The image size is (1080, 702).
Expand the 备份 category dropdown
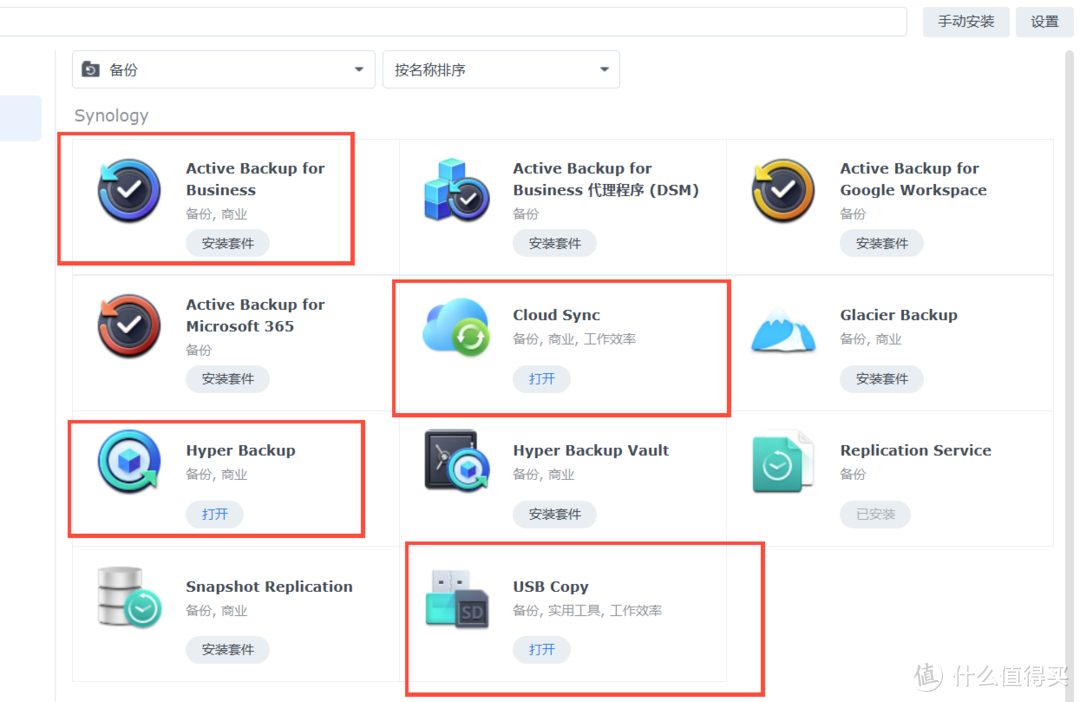click(x=223, y=69)
